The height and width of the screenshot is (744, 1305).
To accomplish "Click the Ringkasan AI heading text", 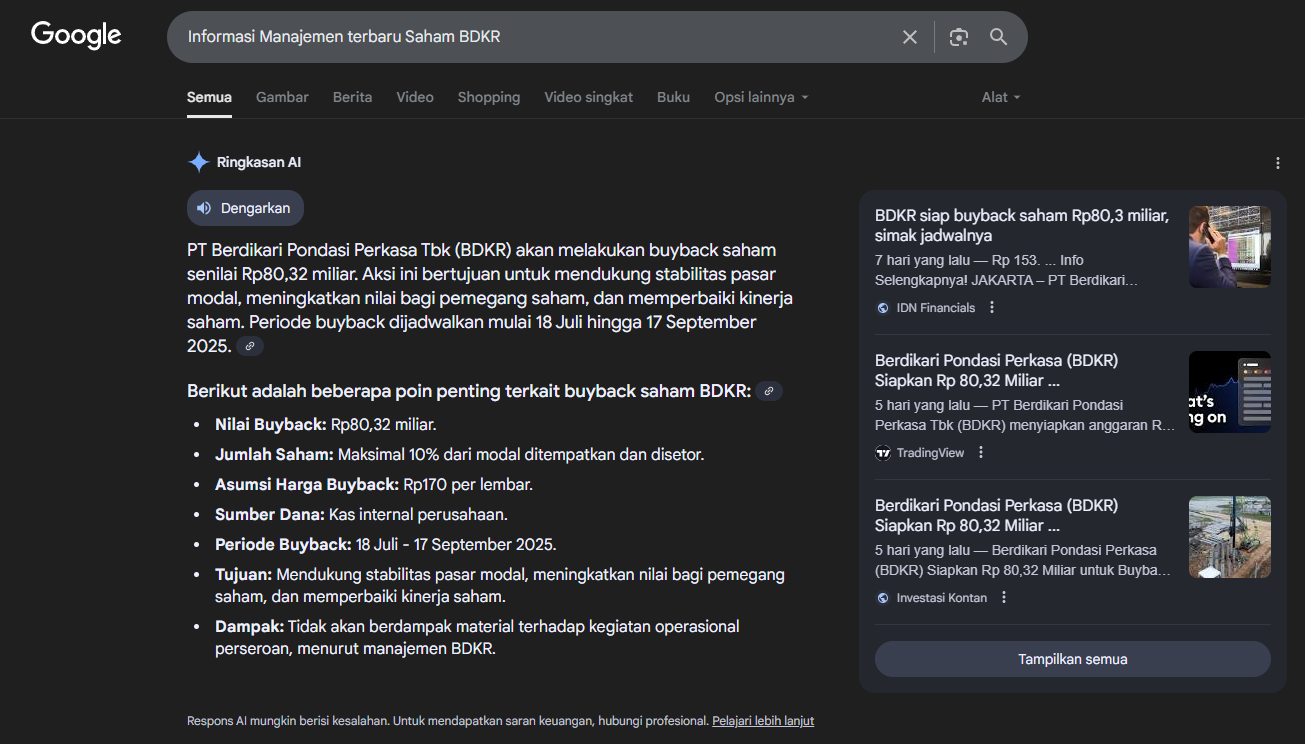I will tap(259, 162).
